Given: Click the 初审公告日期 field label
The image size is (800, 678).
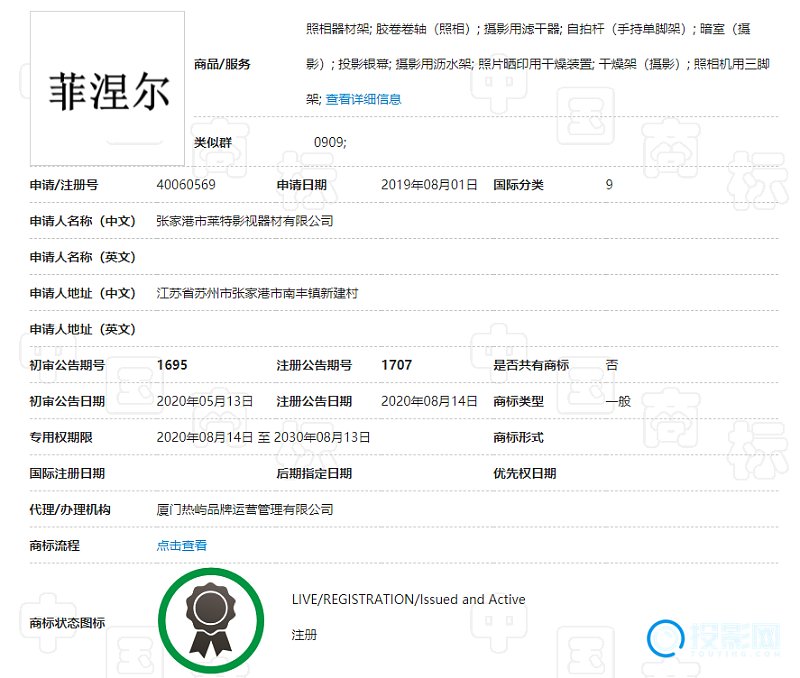Looking at the screenshot, I should click(67, 401).
